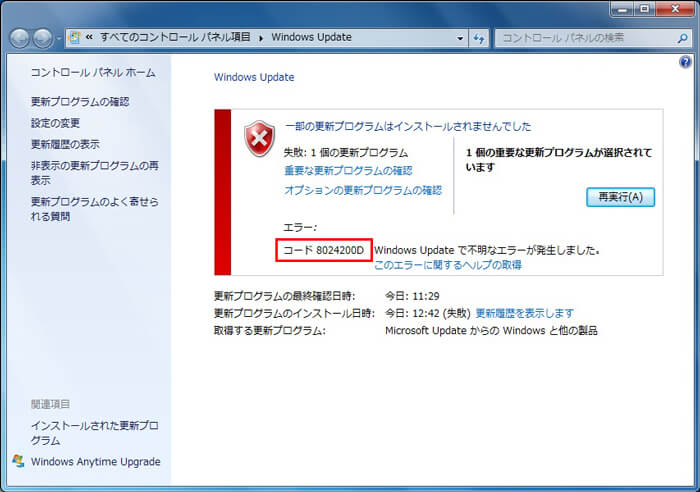Click the Back navigation arrow button
This screenshot has width=700, height=492.
[20, 38]
